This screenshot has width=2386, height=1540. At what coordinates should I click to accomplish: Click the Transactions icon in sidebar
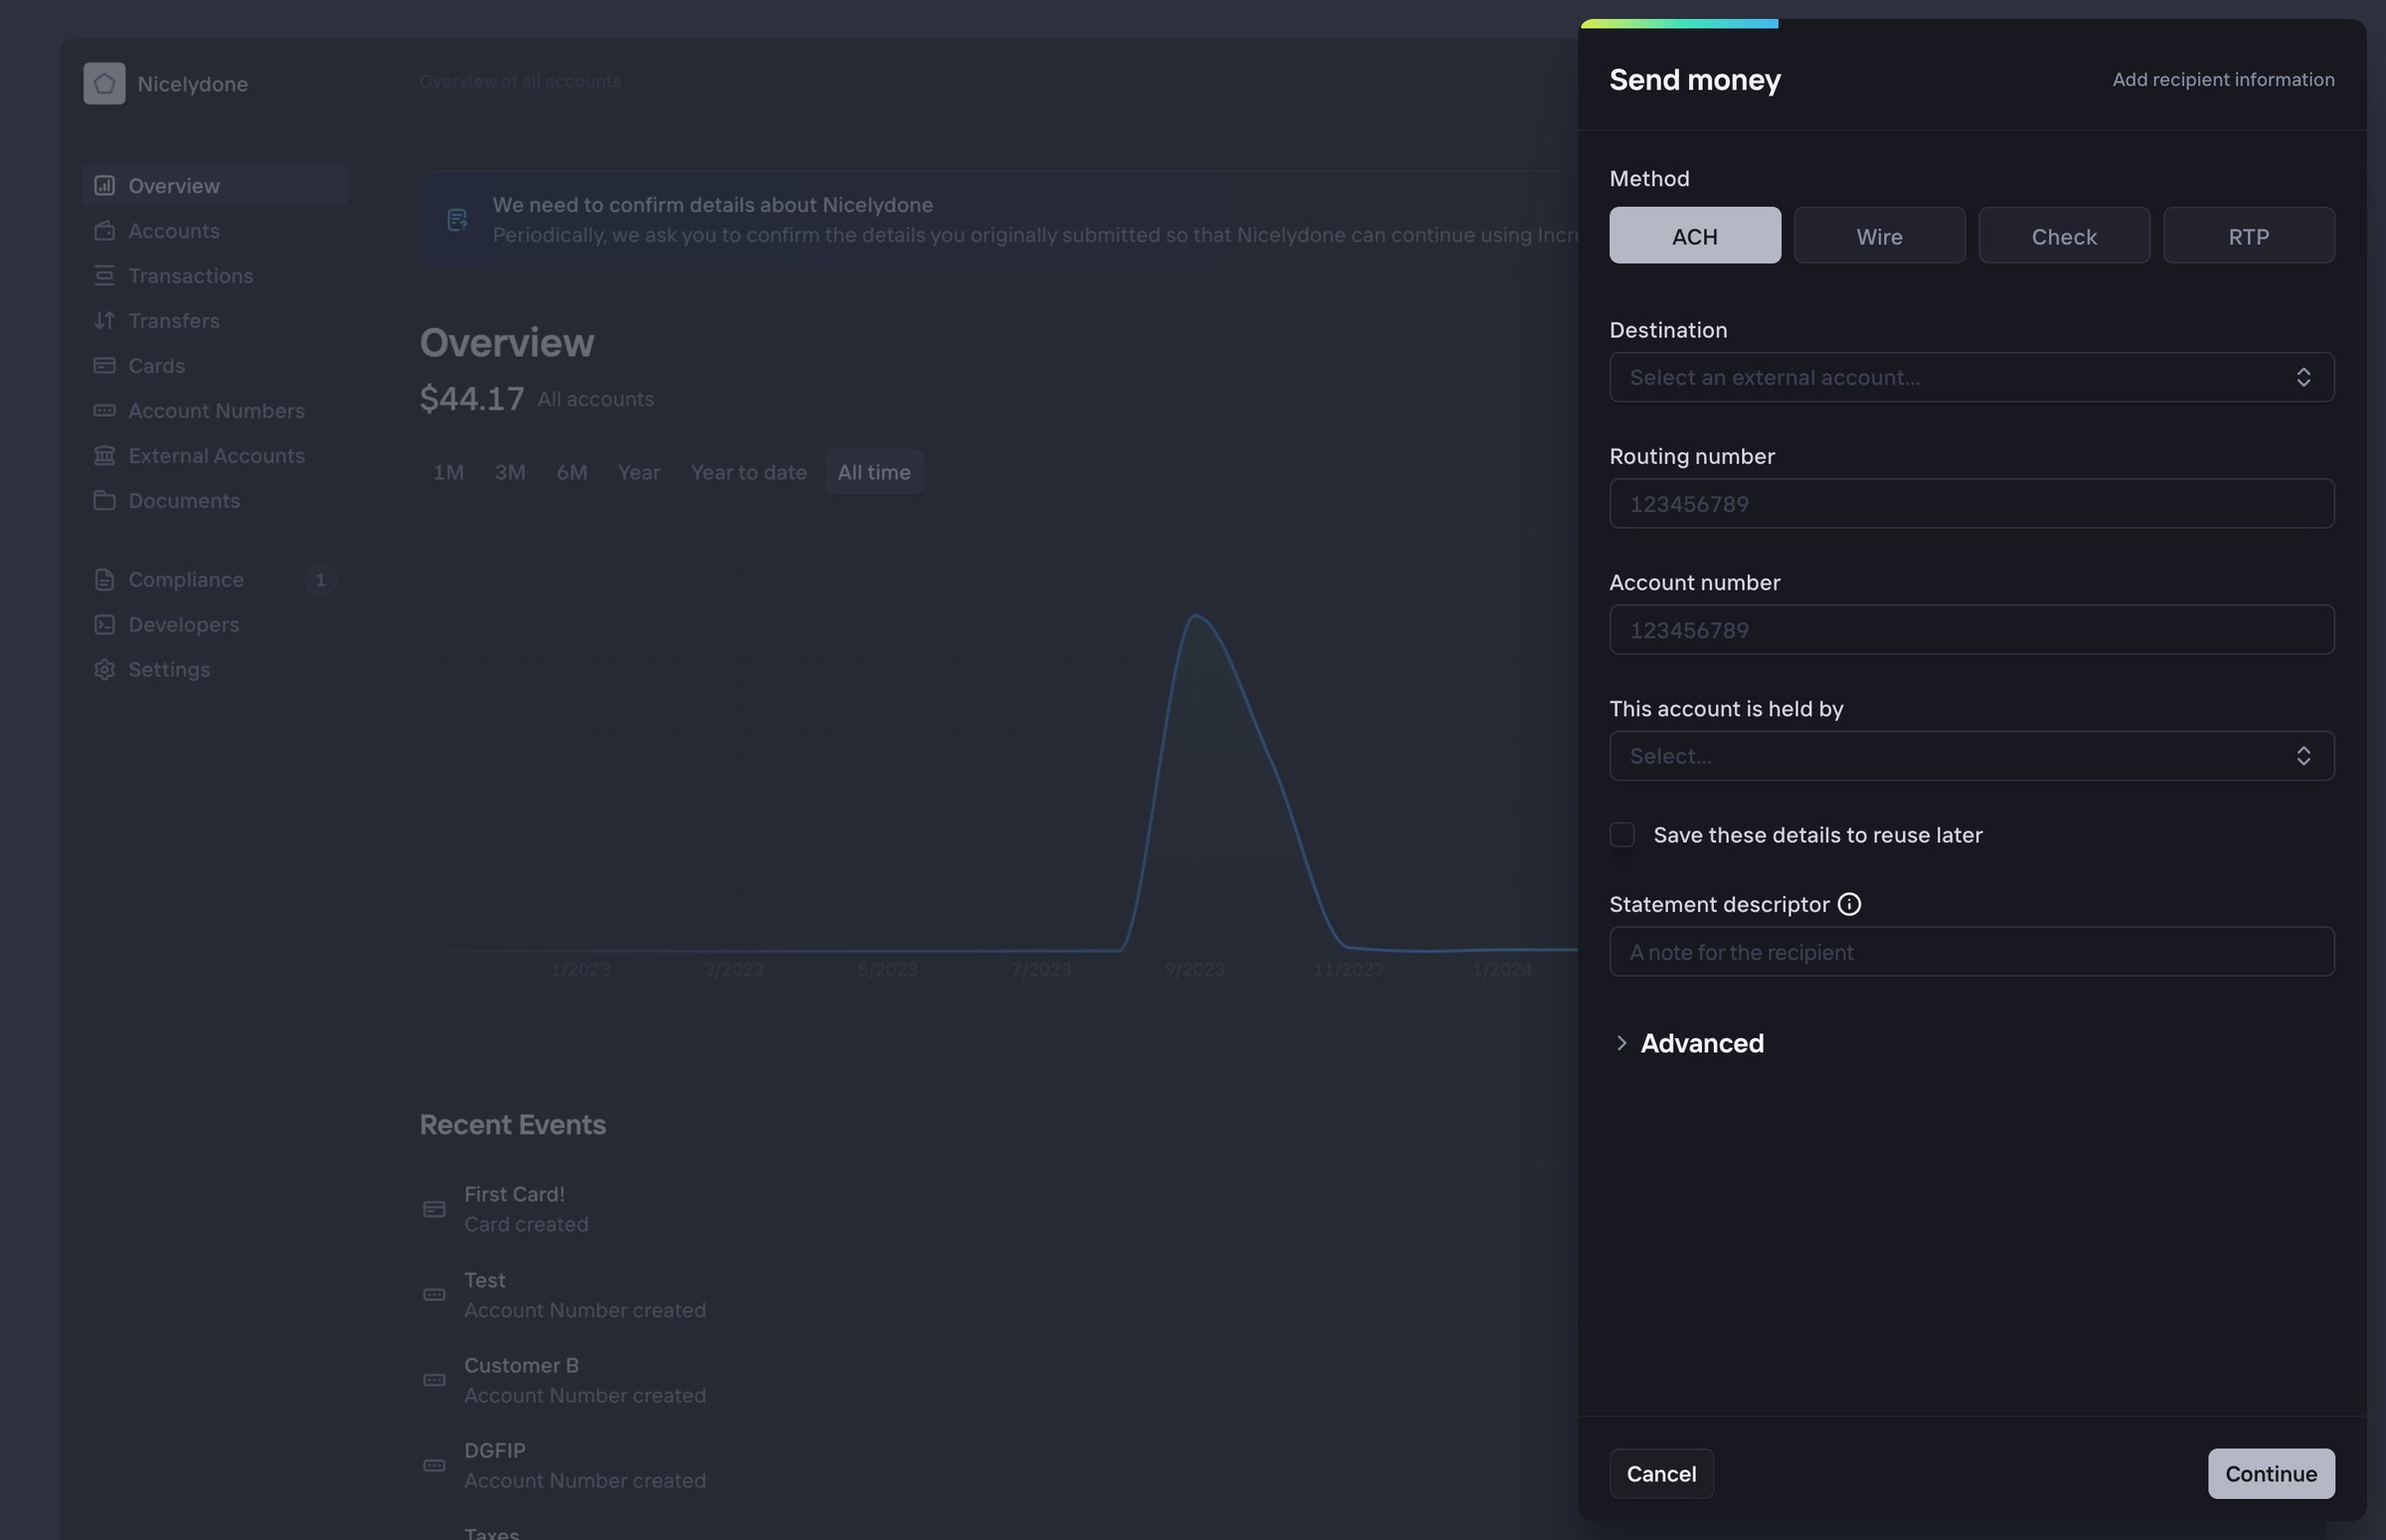tap(104, 275)
